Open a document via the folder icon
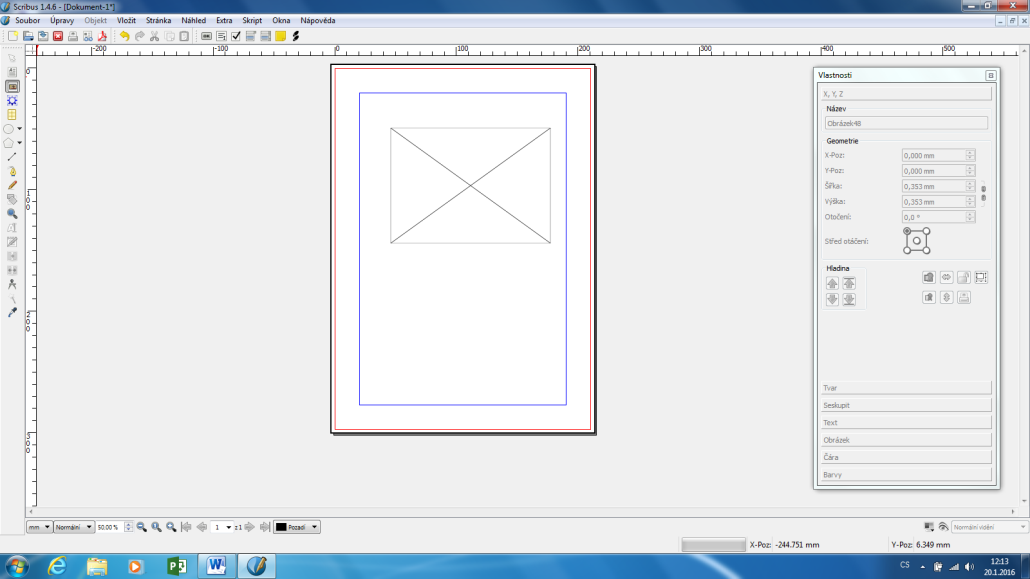 pos(28,36)
